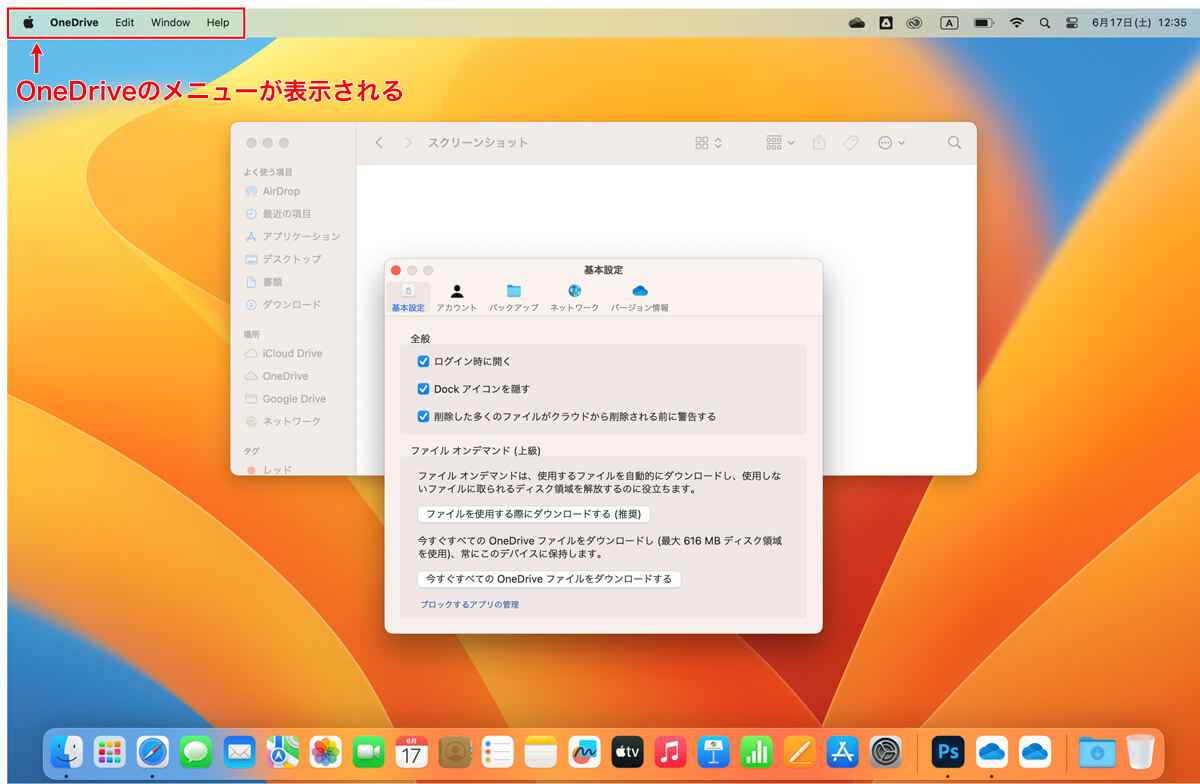Open the バージョン情報 cloud icon tab
The height and width of the screenshot is (784, 1200).
640,297
